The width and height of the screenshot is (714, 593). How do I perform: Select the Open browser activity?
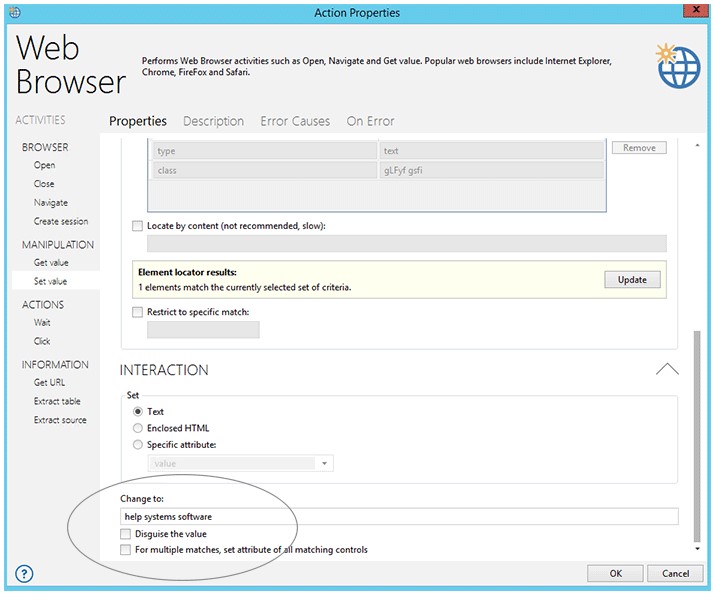click(x=44, y=165)
